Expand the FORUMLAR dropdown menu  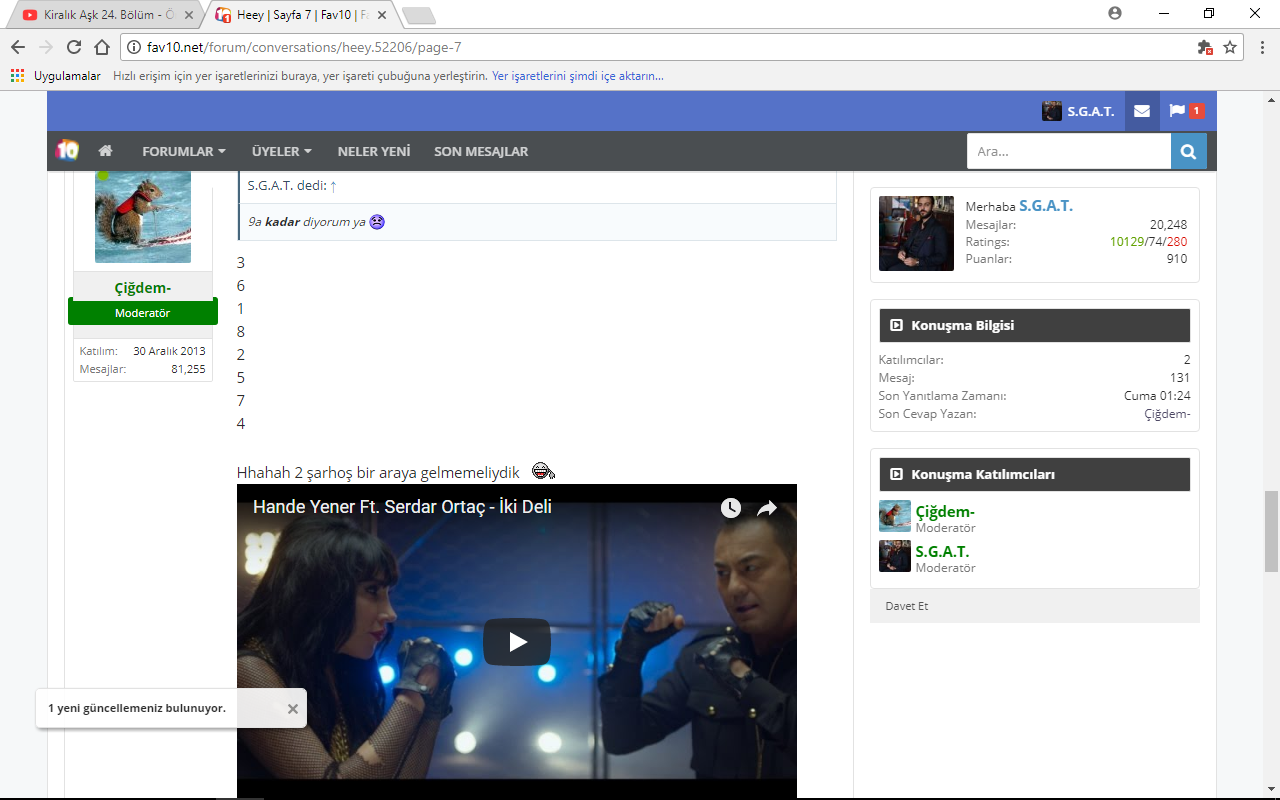(x=183, y=151)
